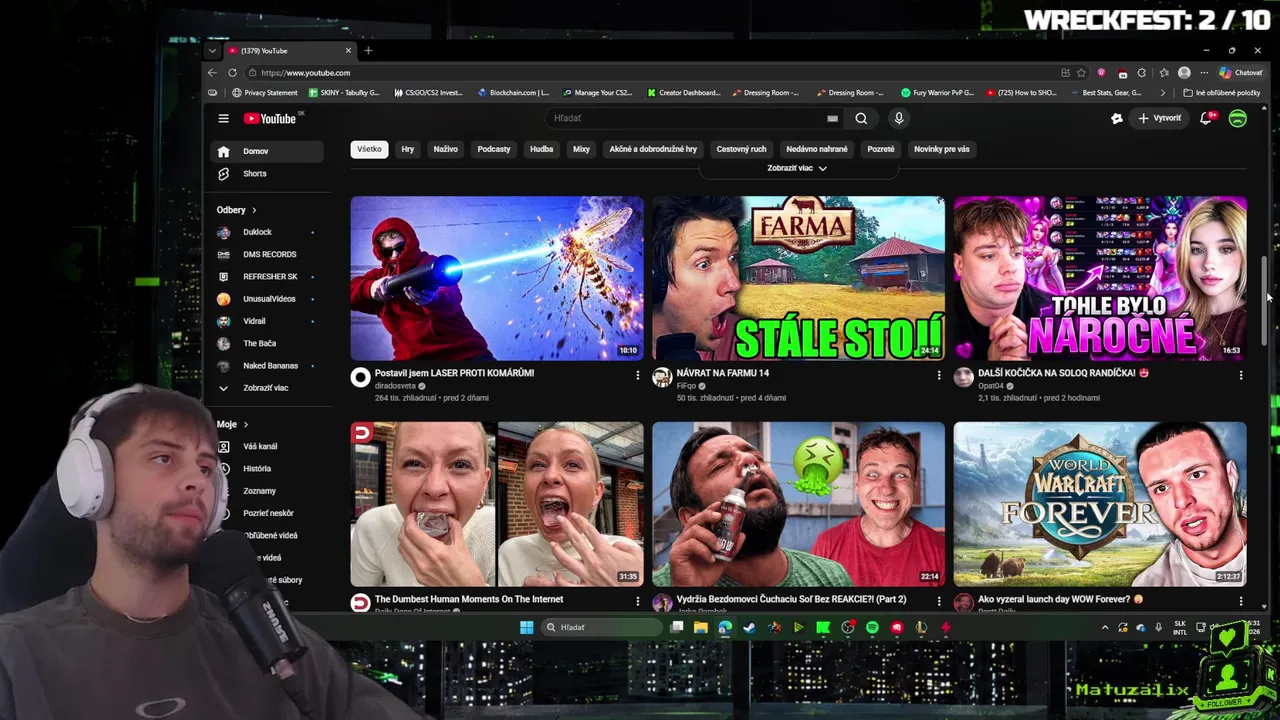The height and width of the screenshot is (720, 1280).
Task: Click the Vytvoriť create button
Action: pyautogui.click(x=1159, y=118)
